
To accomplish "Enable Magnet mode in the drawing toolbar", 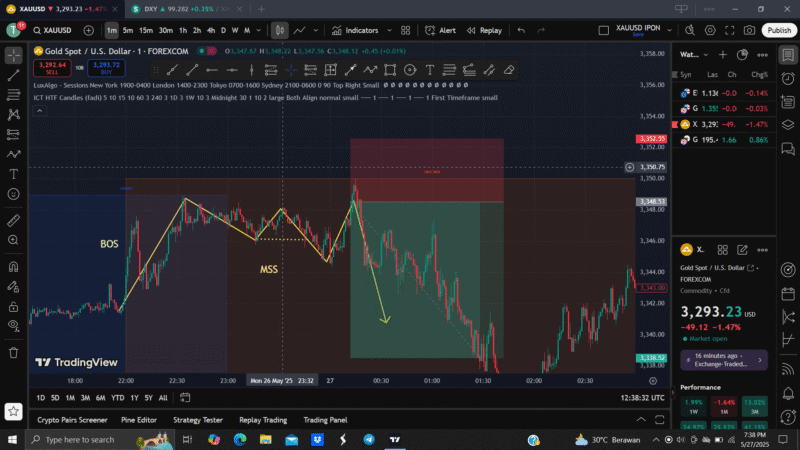I will click(x=14, y=266).
